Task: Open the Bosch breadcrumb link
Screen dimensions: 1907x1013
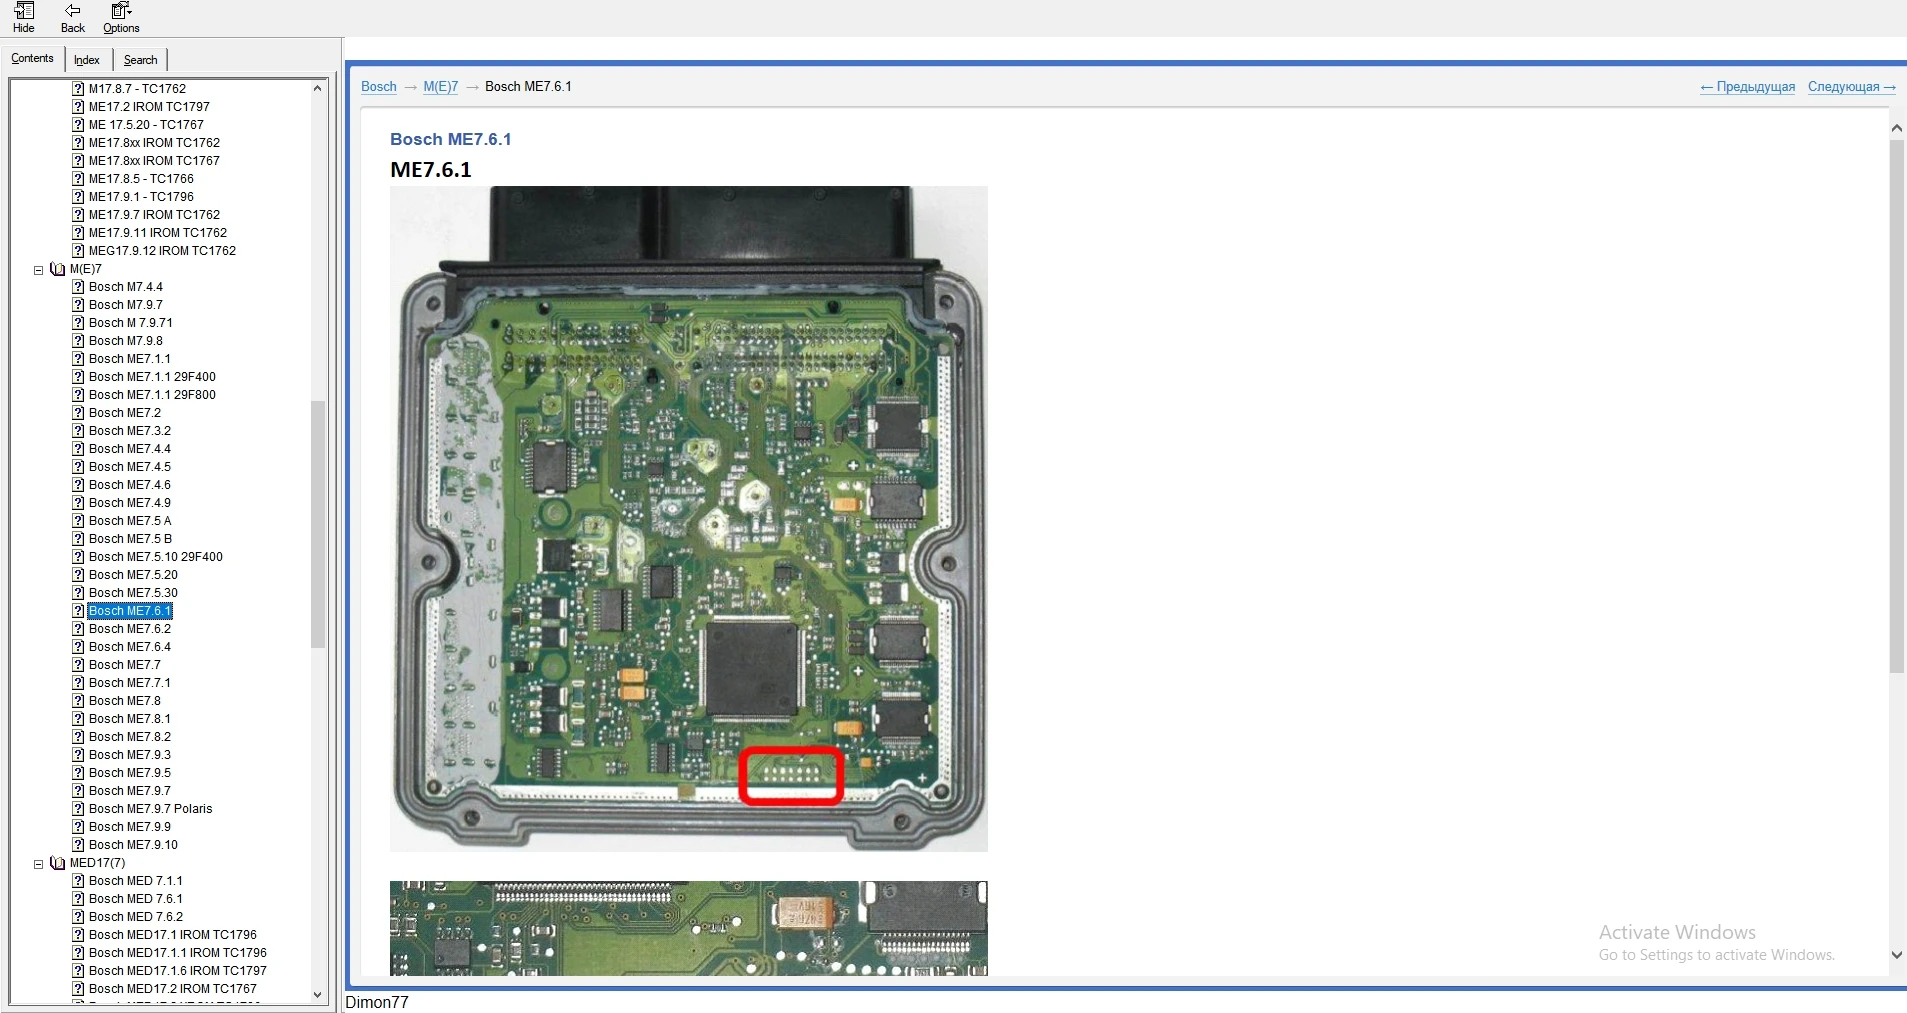Action: [x=379, y=87]
